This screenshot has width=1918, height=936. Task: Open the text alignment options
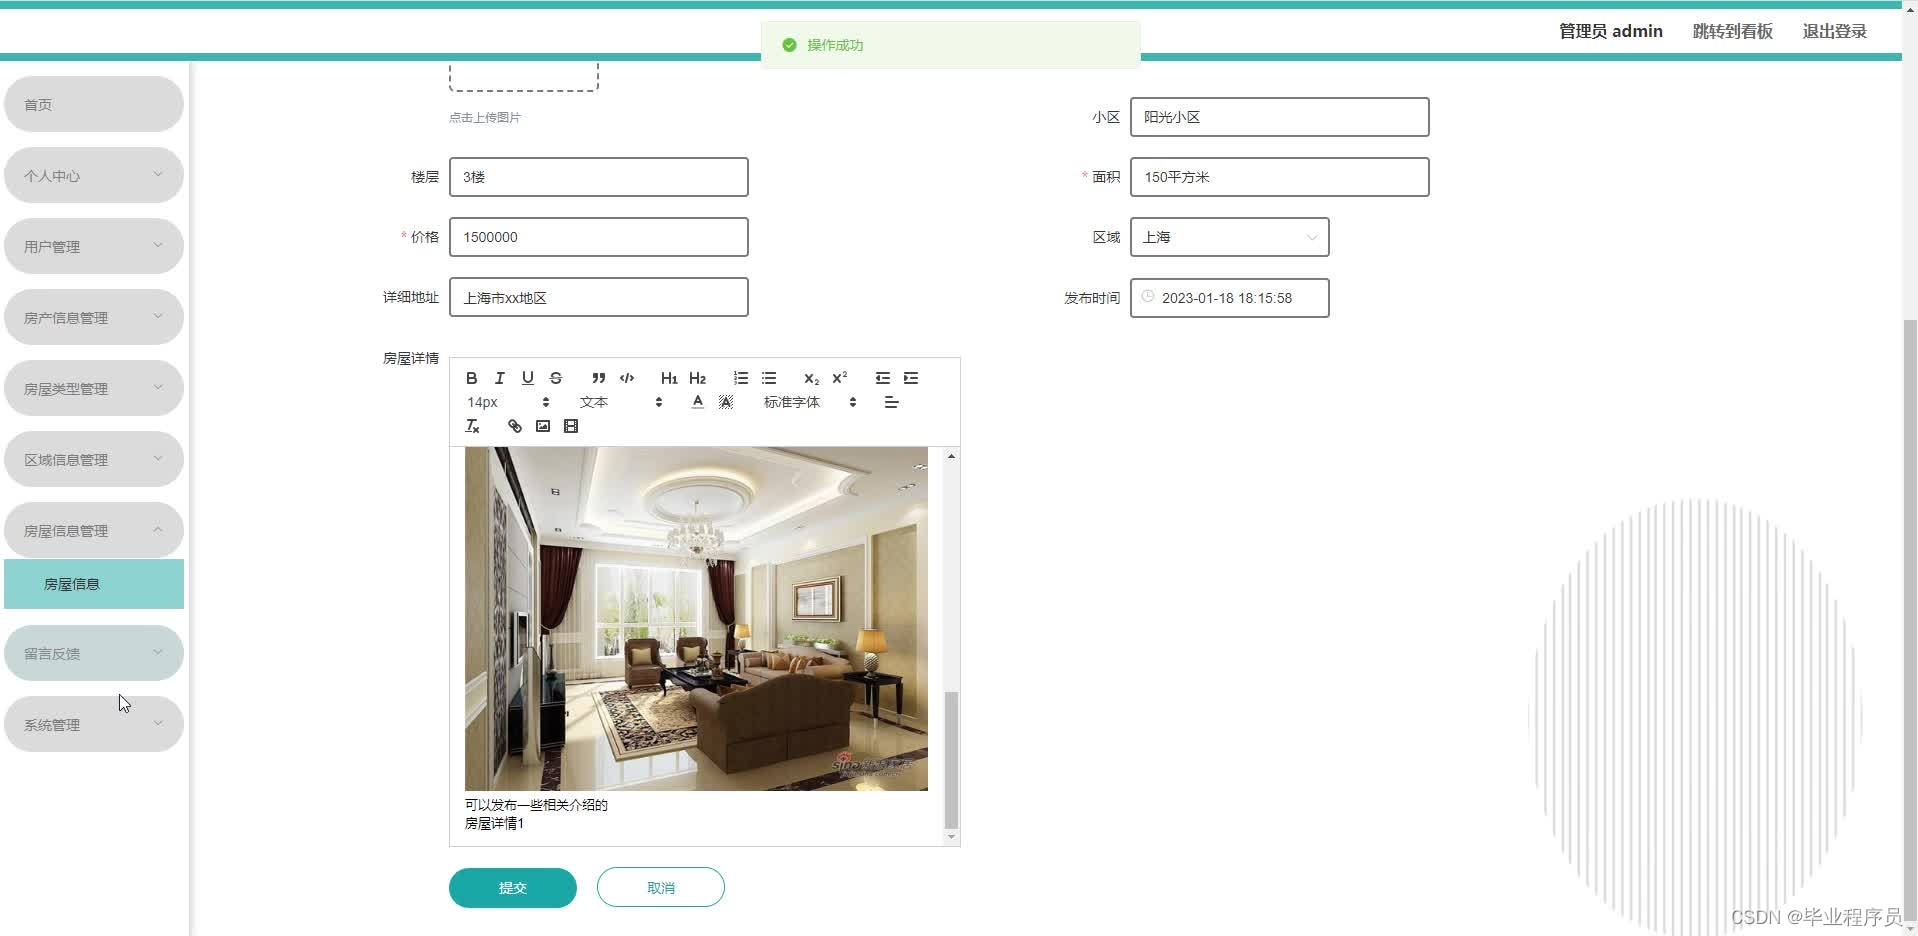(892, 402)
